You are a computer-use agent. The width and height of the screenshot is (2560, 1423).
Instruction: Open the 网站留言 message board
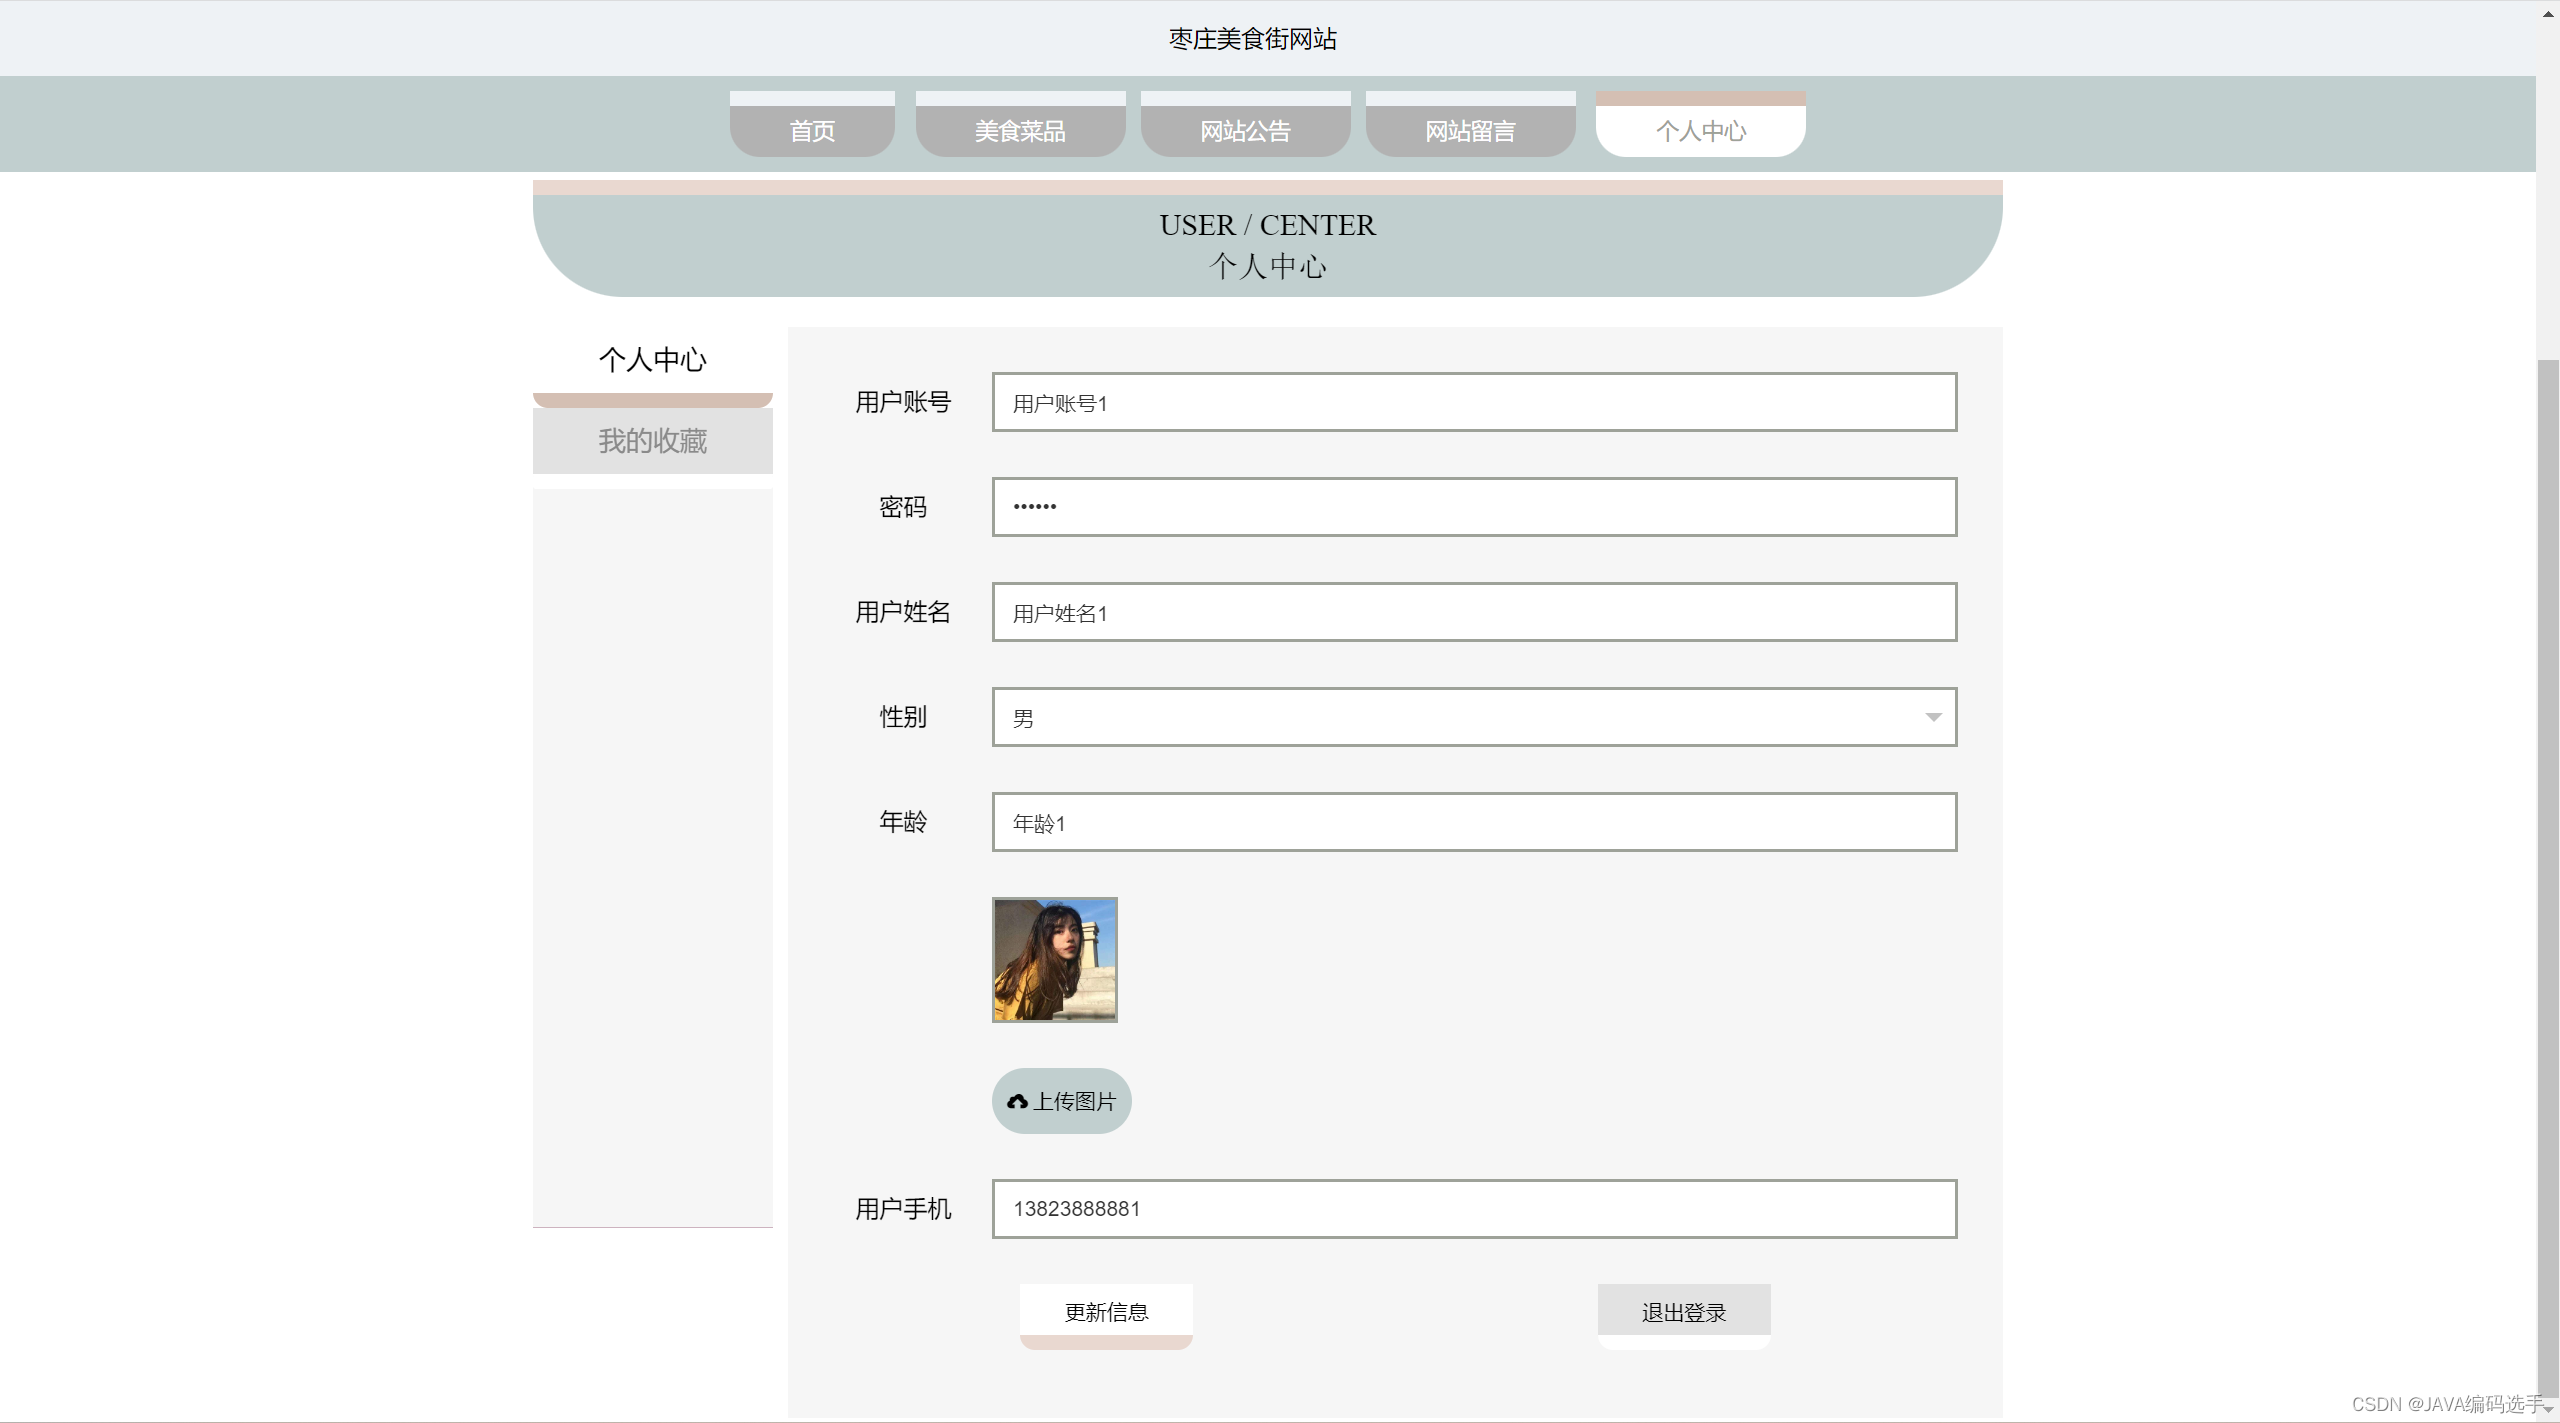point(1470,130)
